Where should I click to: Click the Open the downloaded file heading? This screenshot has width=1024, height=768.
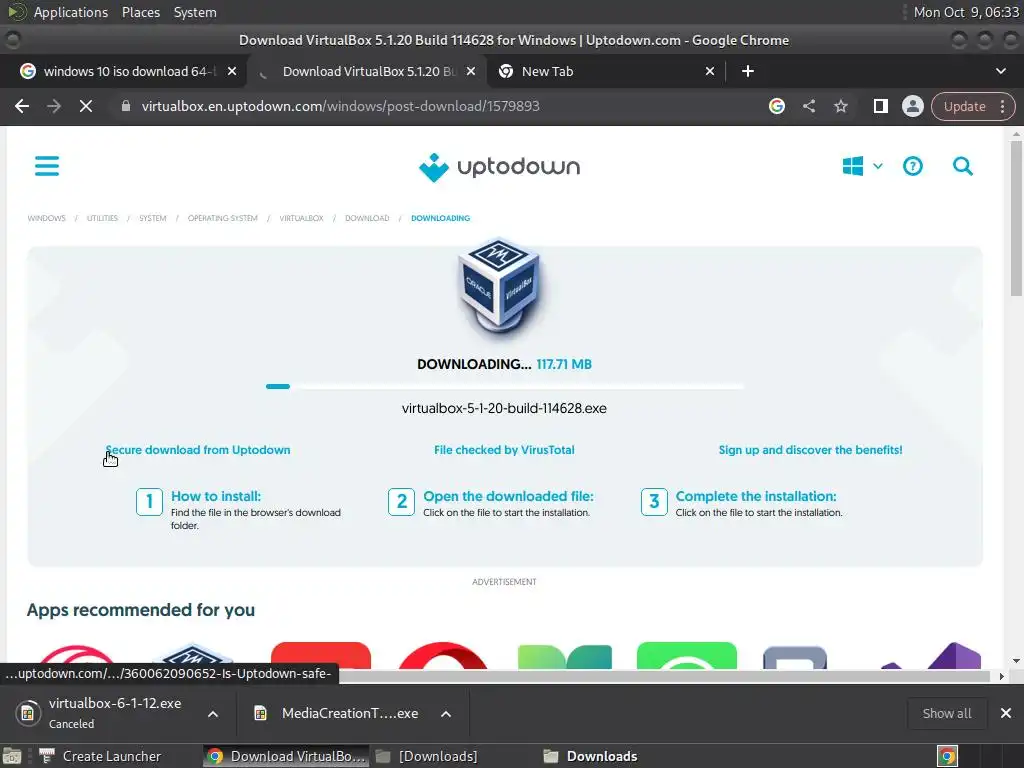(x=509, y=496)
